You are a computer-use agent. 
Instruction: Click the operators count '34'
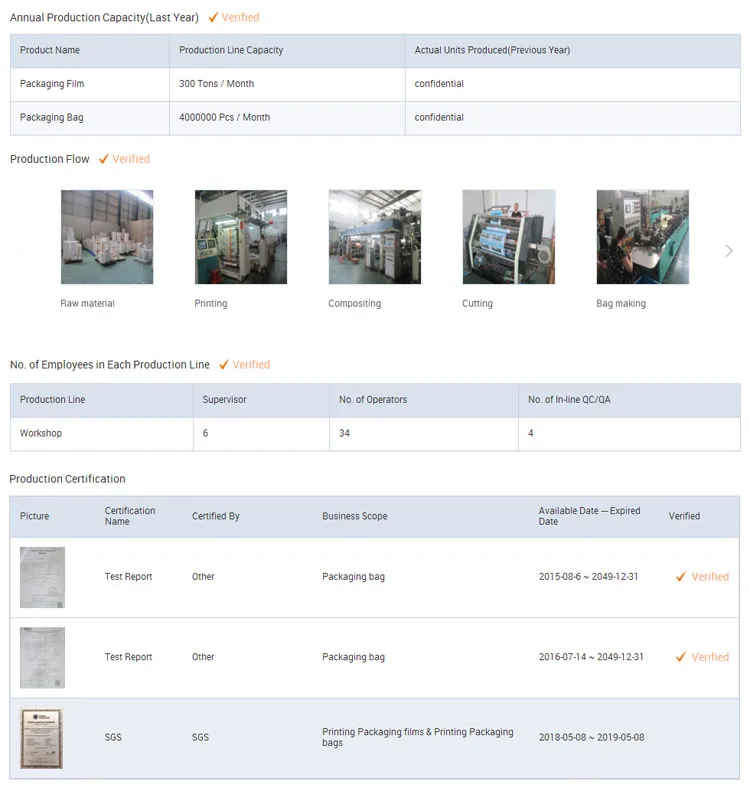click(x=344, y=433)
